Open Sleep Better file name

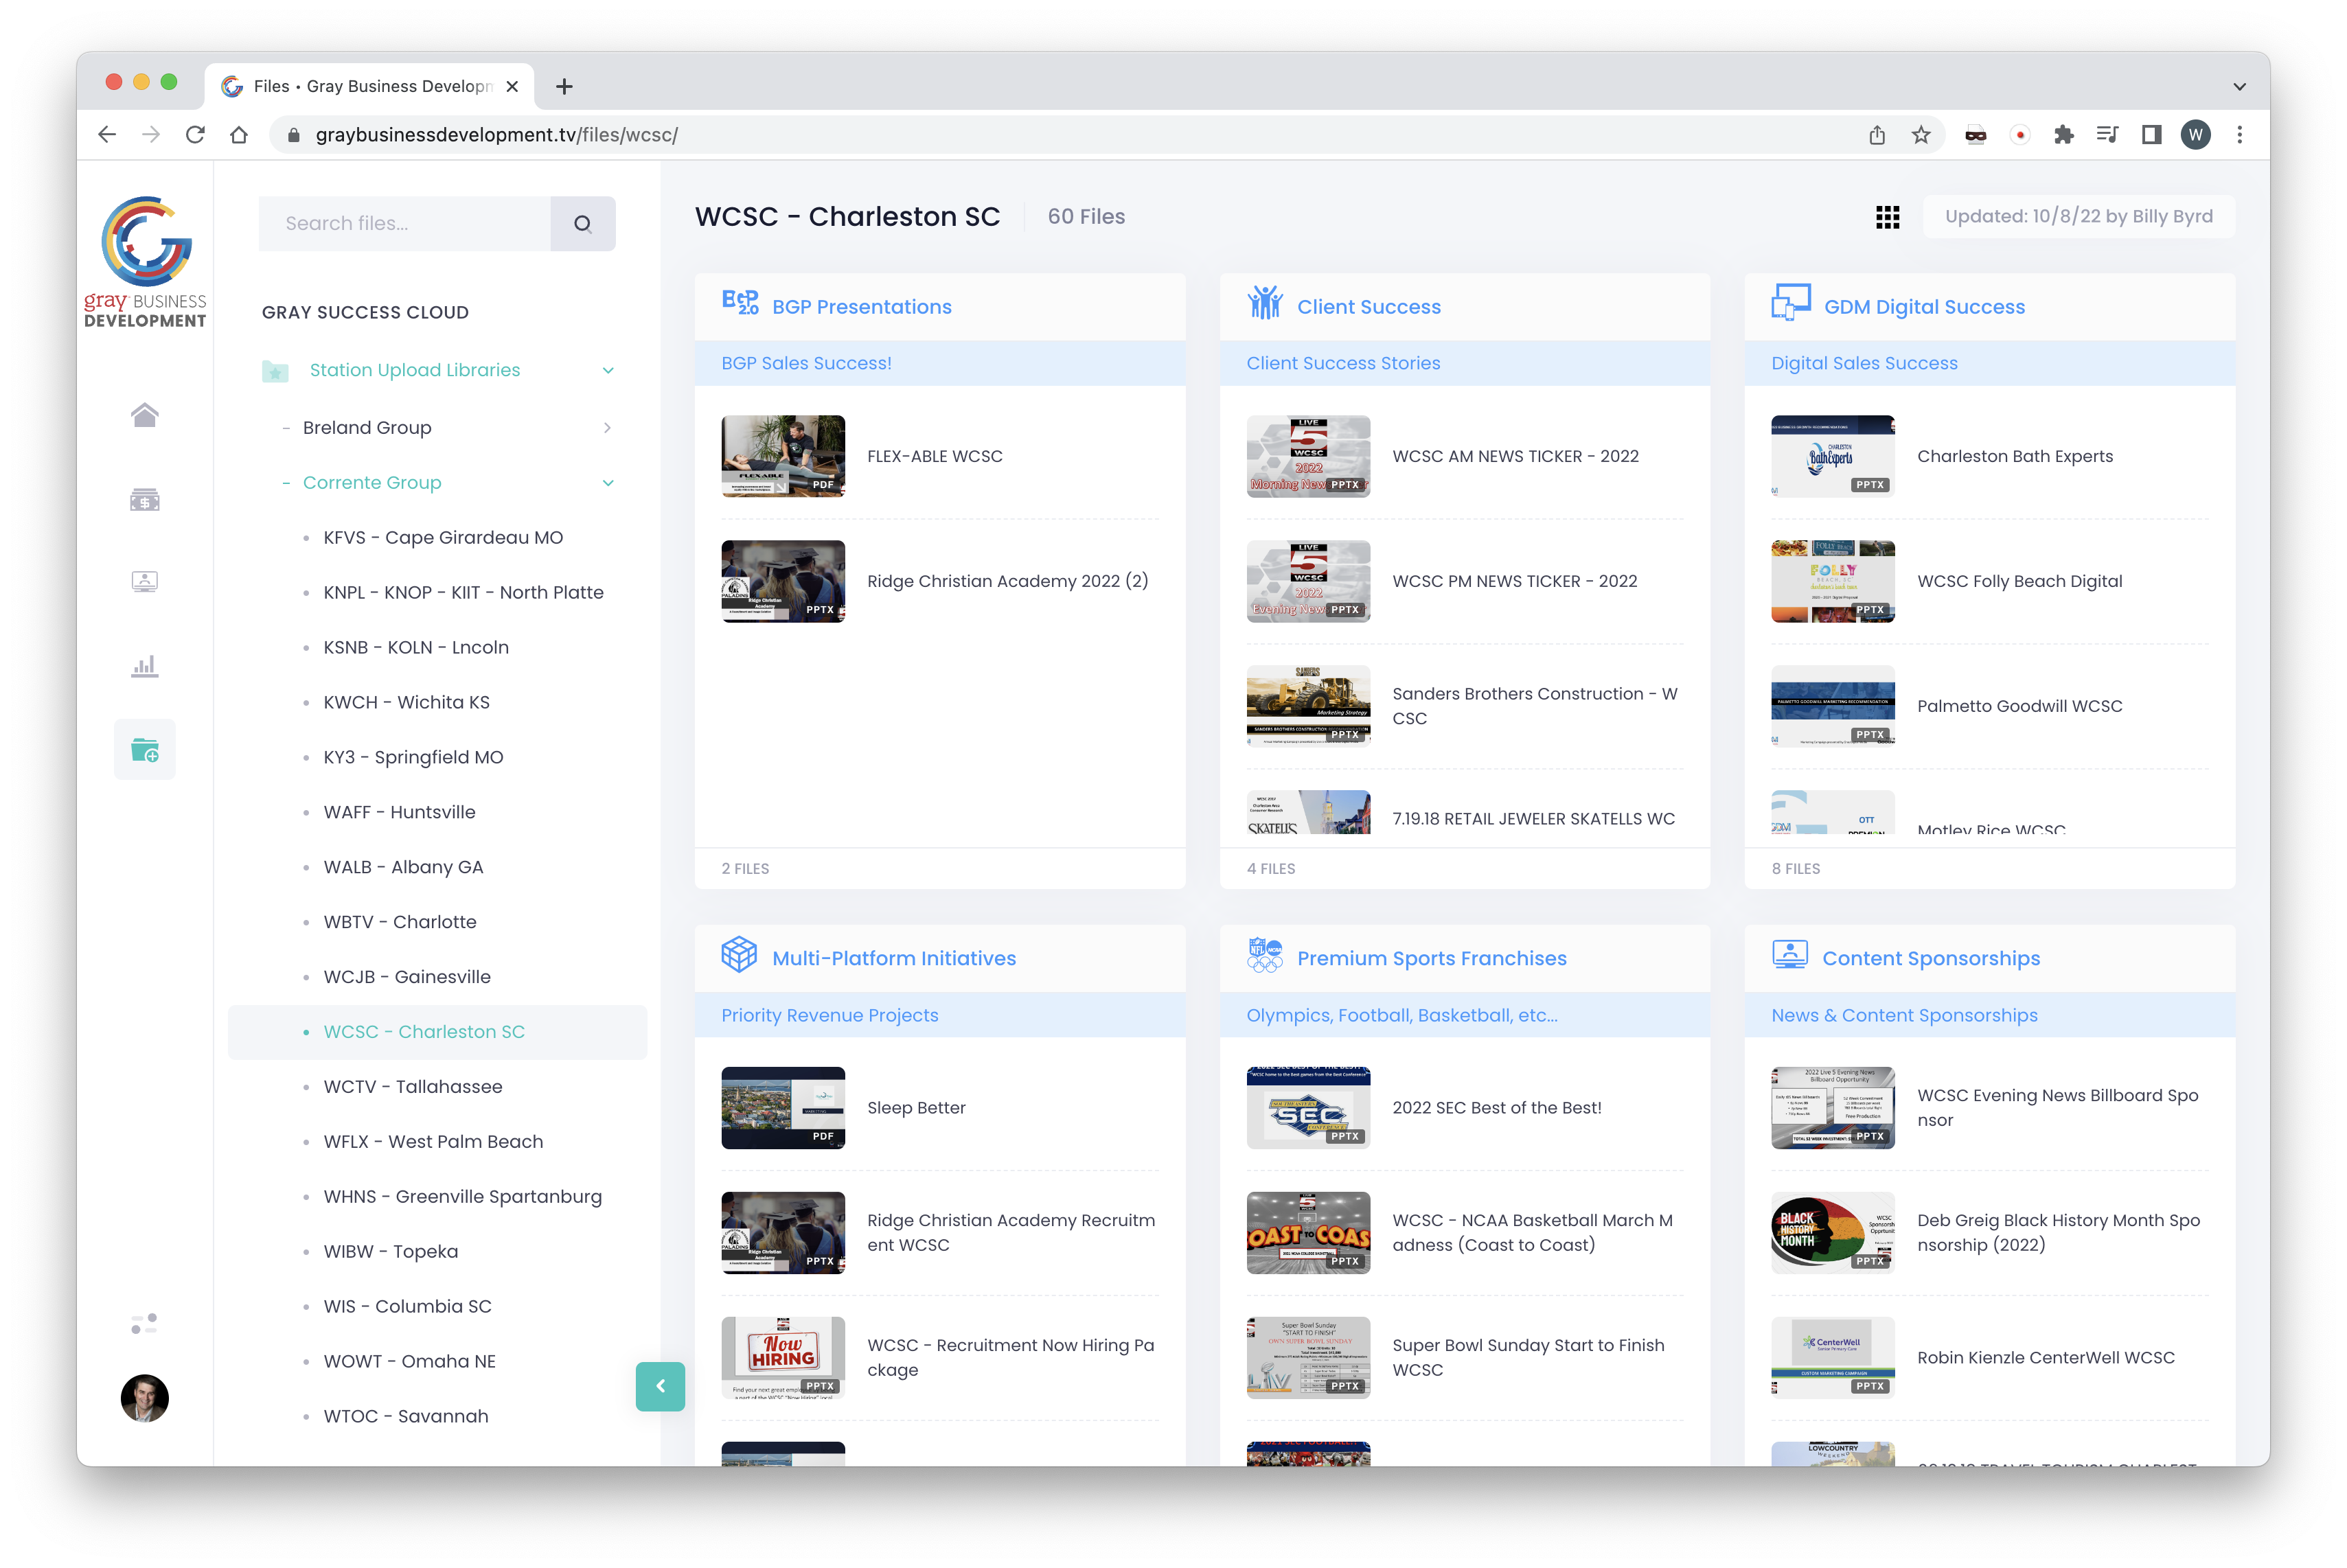[916, 1107]
